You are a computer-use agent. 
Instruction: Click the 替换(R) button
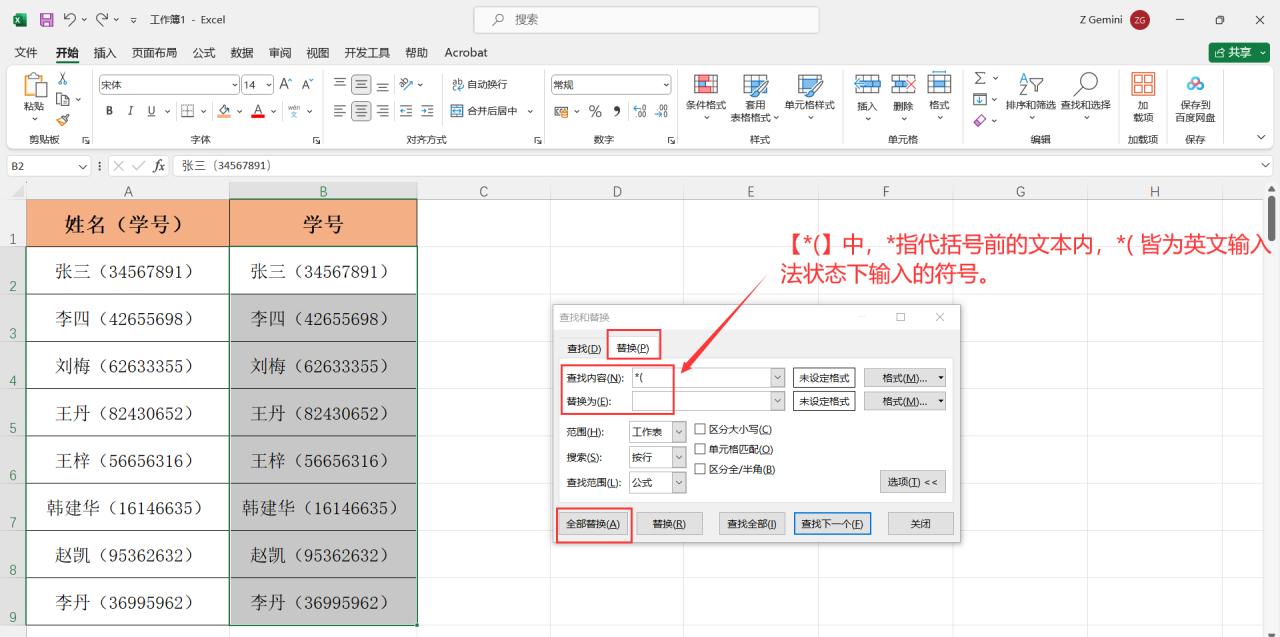tap(669, 524)
